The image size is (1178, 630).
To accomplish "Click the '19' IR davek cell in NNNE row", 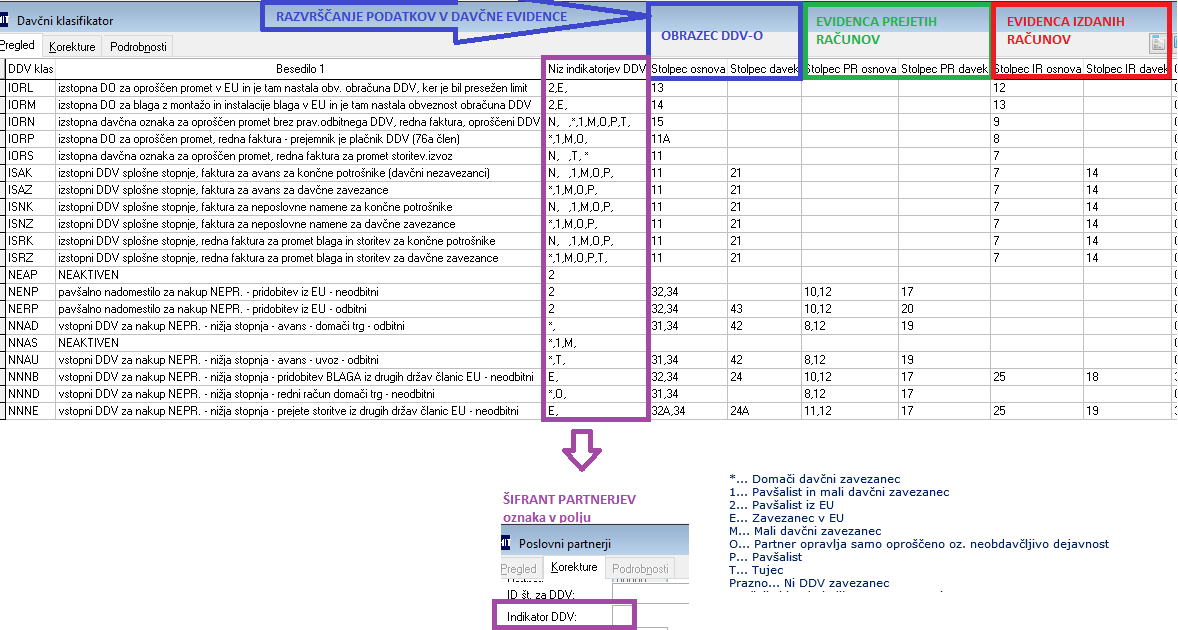I will pos(1127,411).
